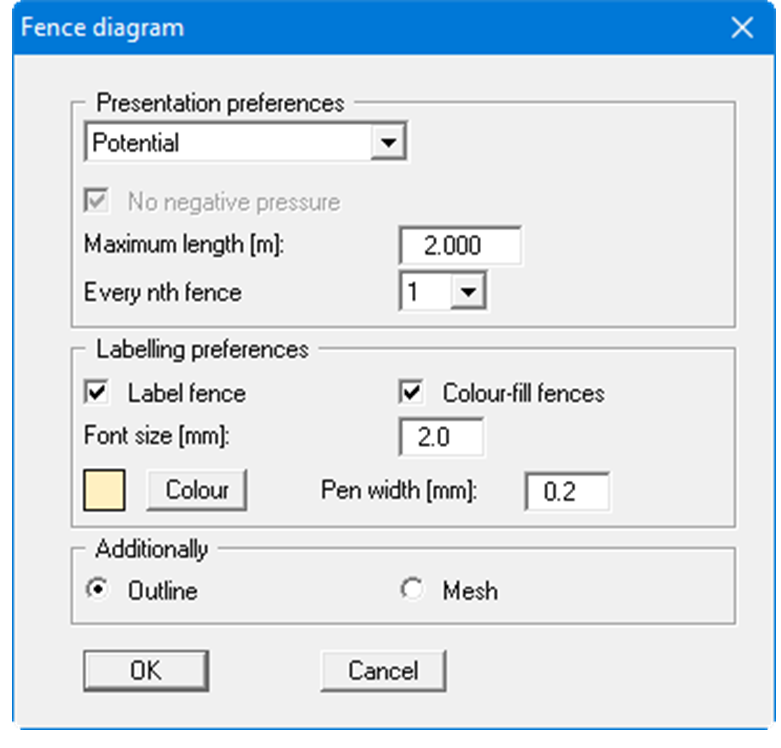Toggle the No negative pressure checkbox

coord(97,202)
